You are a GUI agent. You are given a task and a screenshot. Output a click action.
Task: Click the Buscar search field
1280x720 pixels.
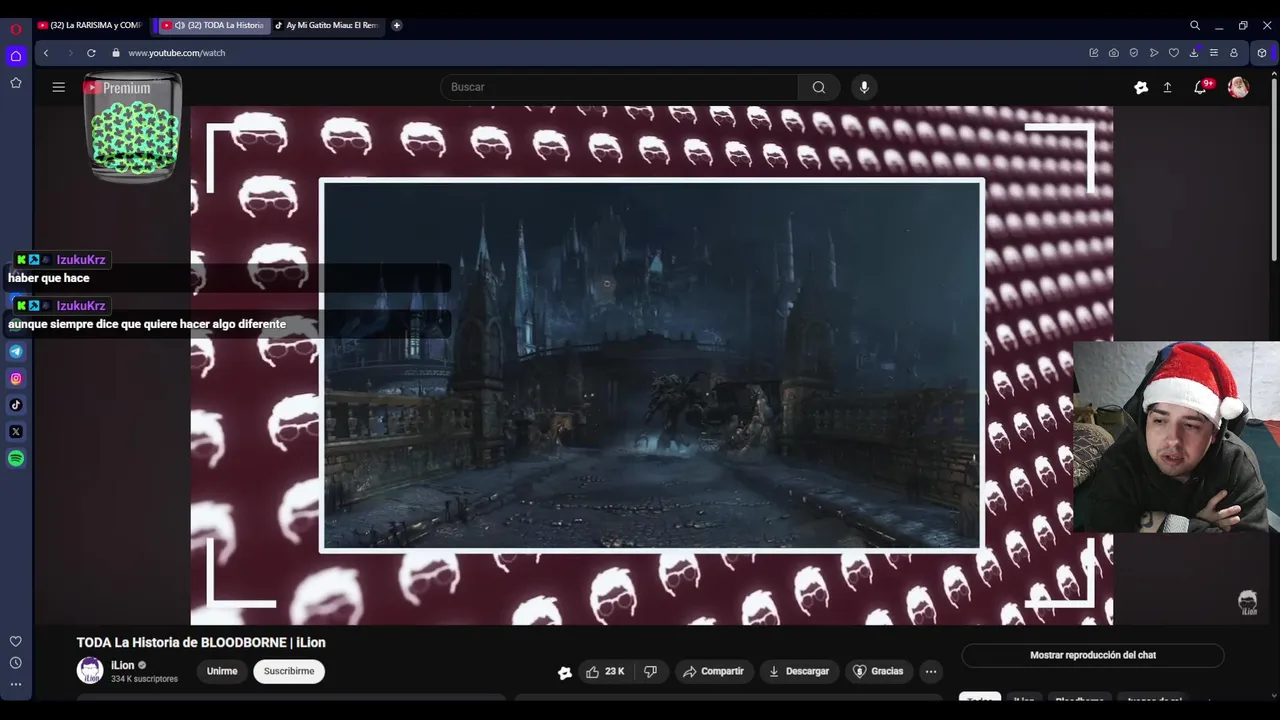pyautogui.click(x=620, y=87)
